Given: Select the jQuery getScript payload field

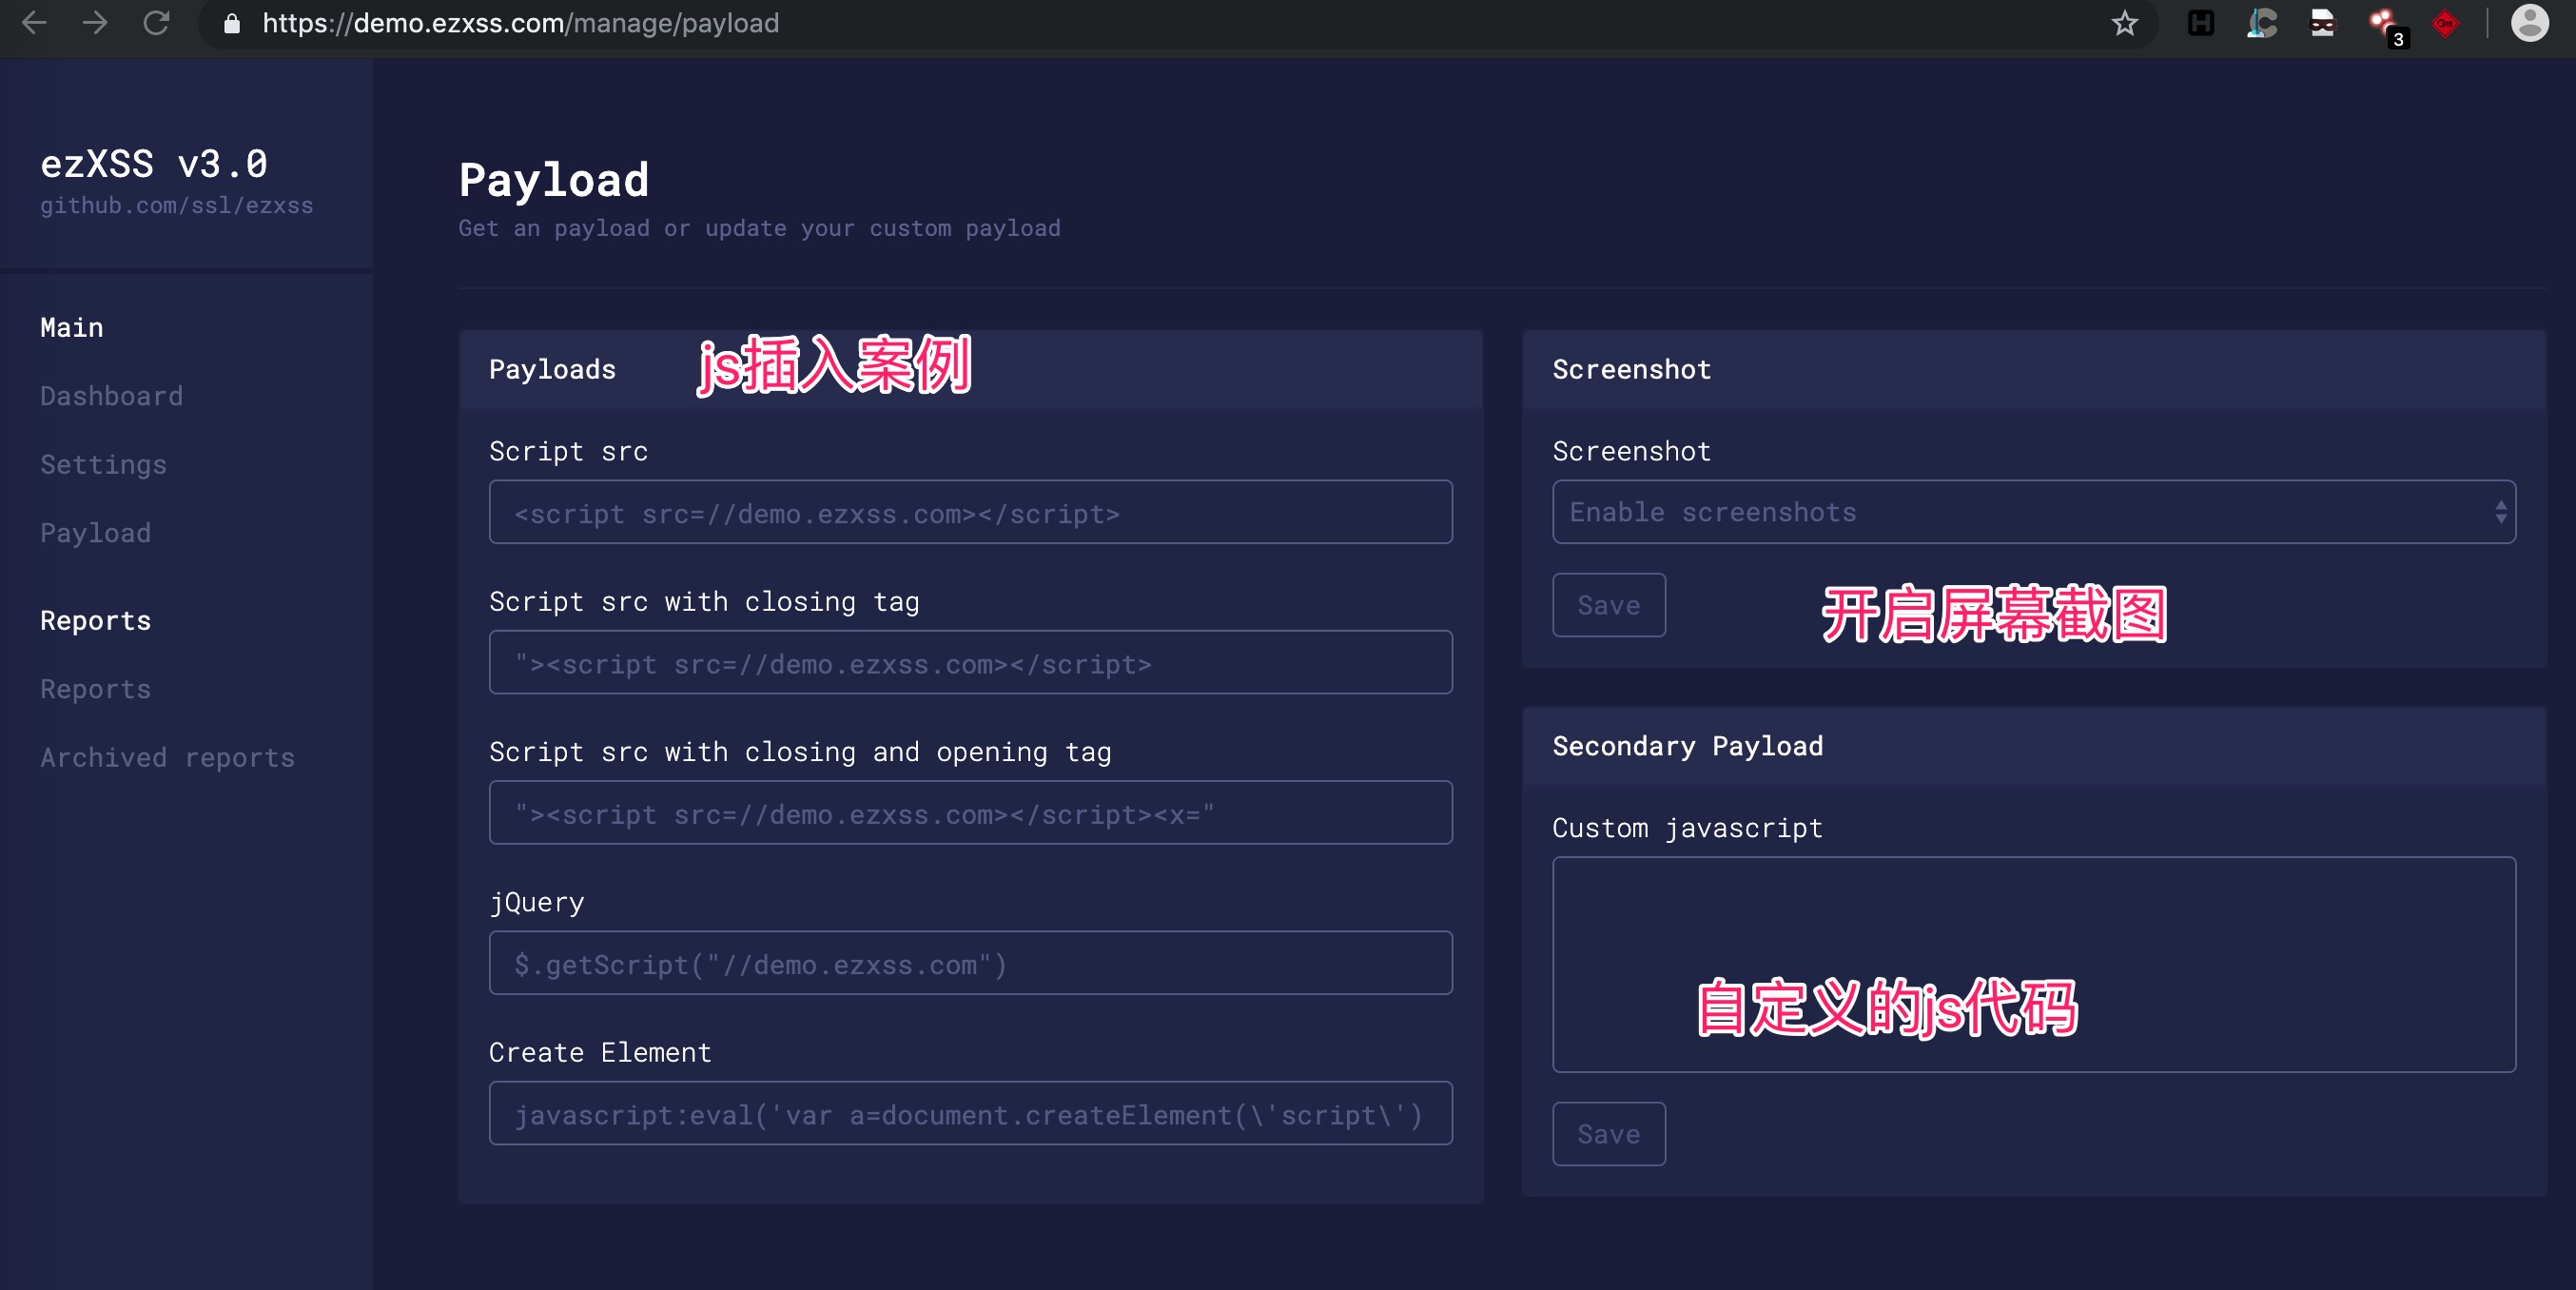Looking at the screenshot, I should (x=970, y=963).
